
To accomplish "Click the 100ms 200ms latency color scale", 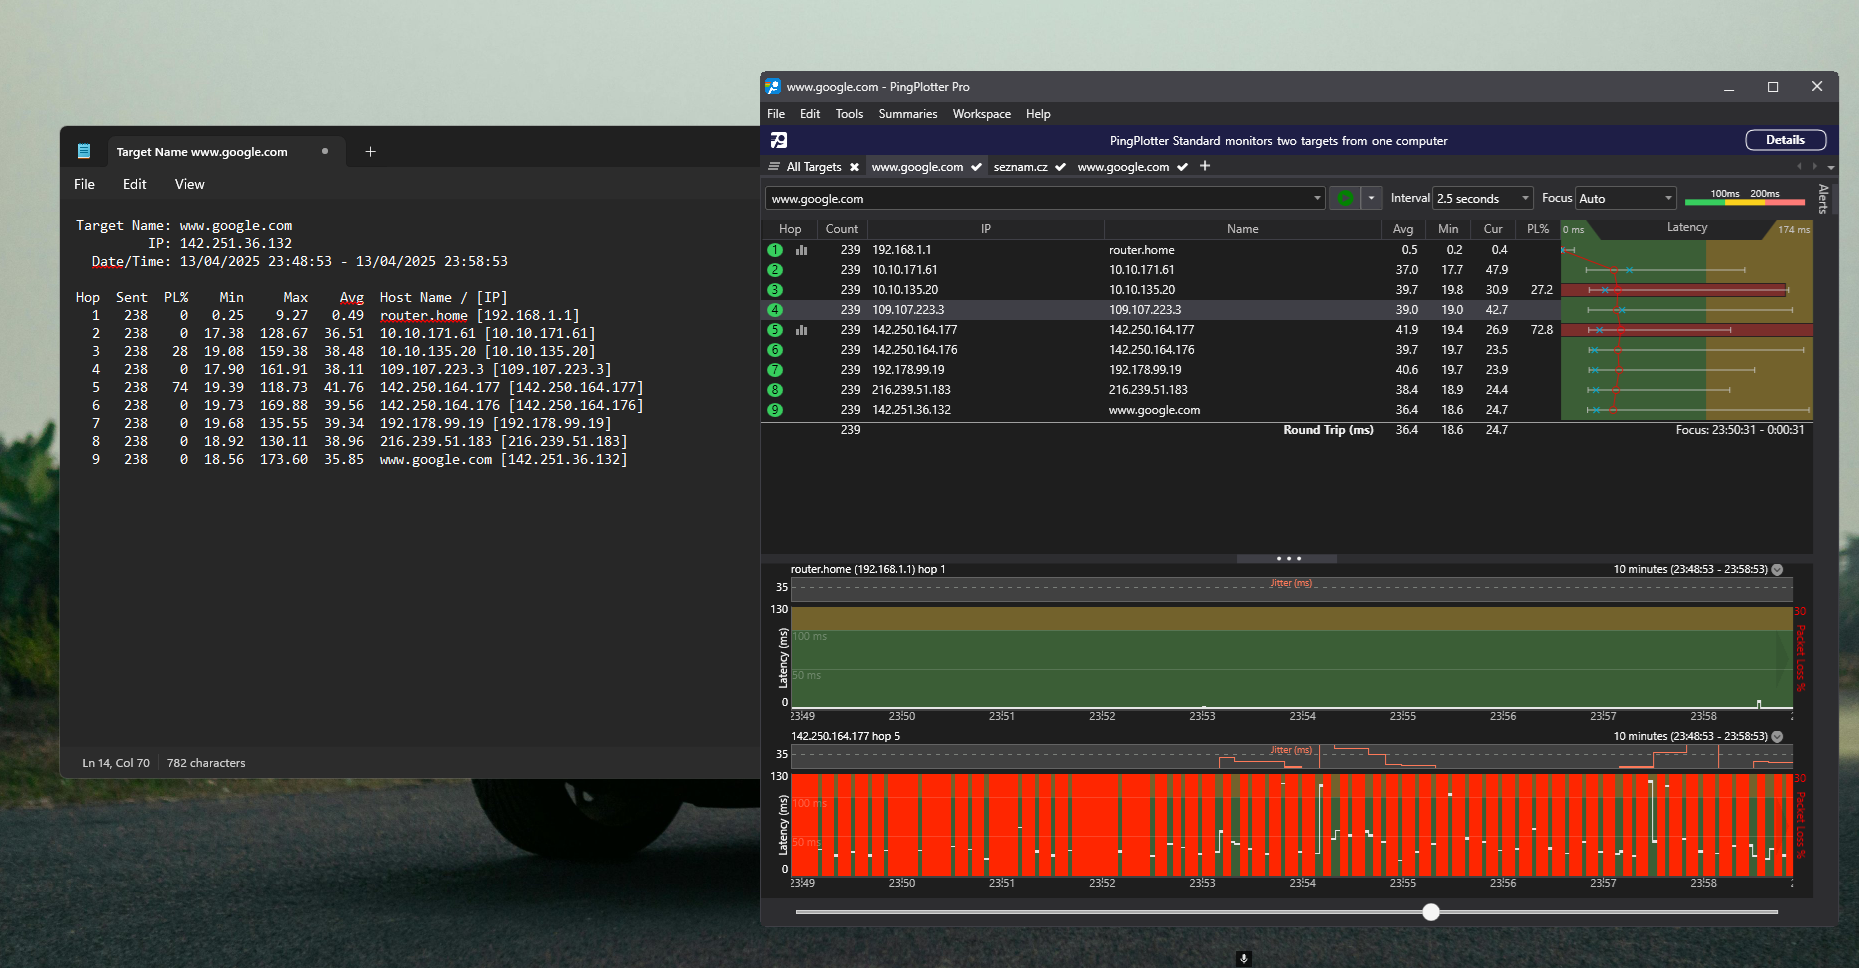I will pos(1745,198).
